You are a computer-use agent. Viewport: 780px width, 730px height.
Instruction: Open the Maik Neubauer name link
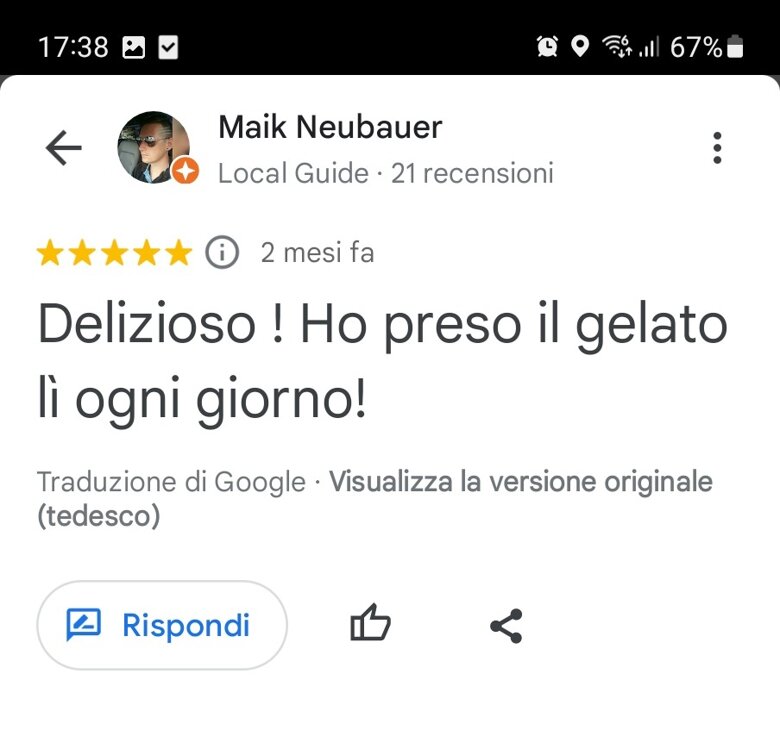330,127
